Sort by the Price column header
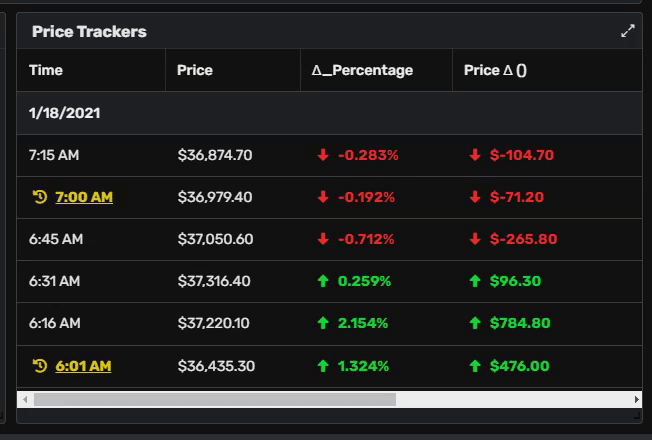 [233, 70]
